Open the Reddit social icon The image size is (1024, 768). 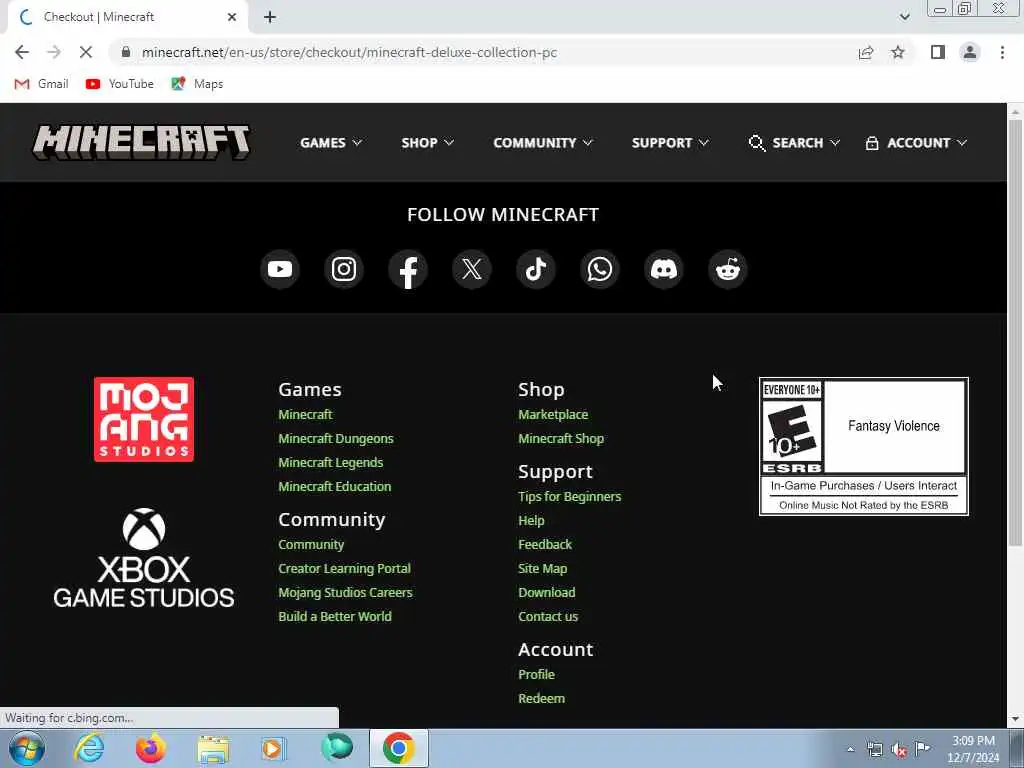tap(728, 269)
